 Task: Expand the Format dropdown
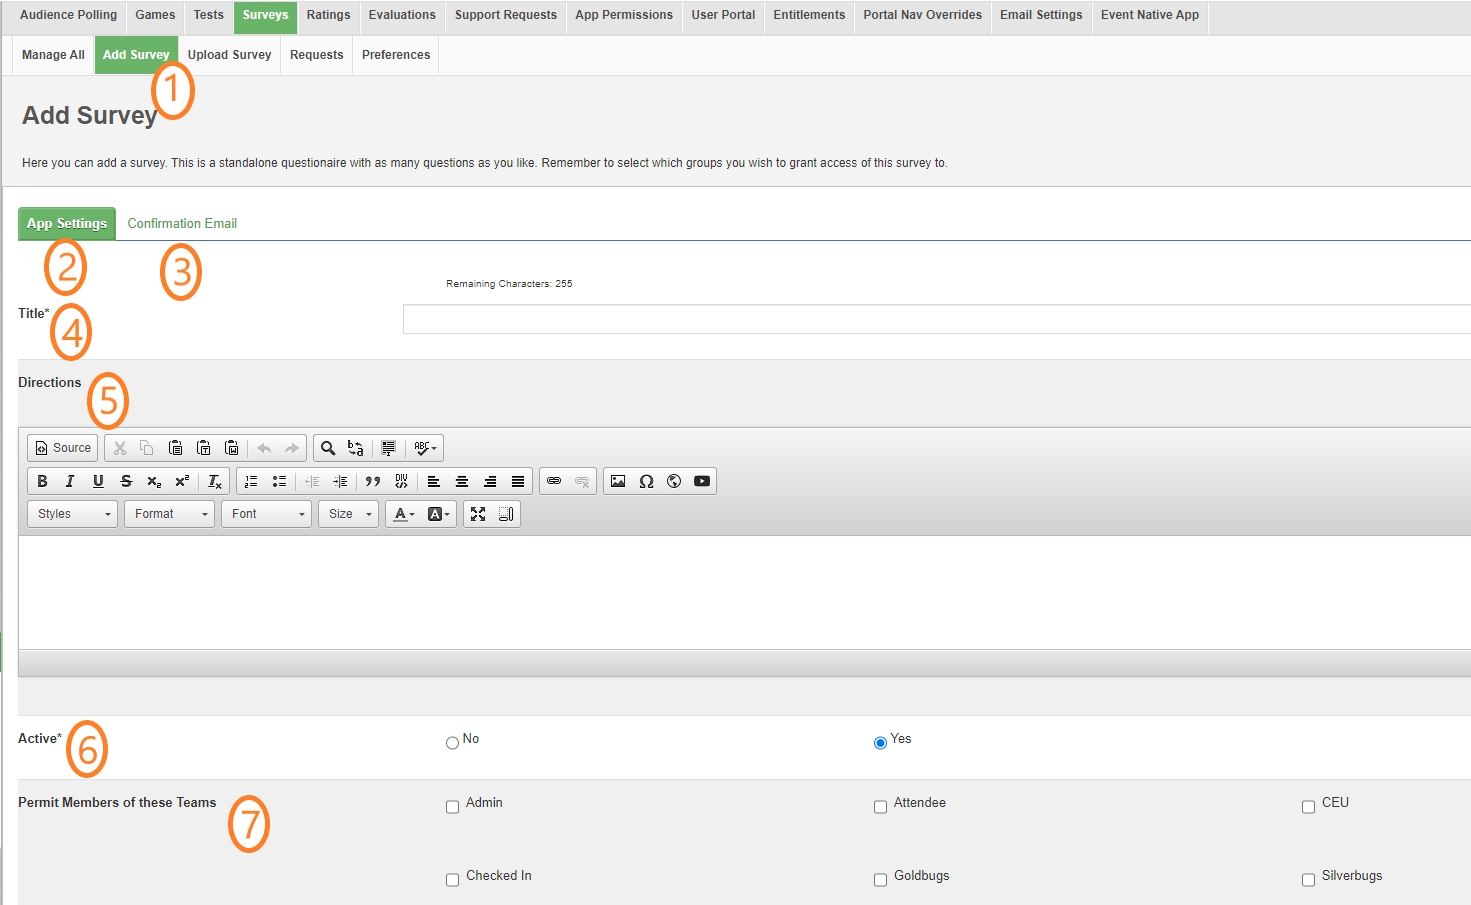click(x=169, y=514)
